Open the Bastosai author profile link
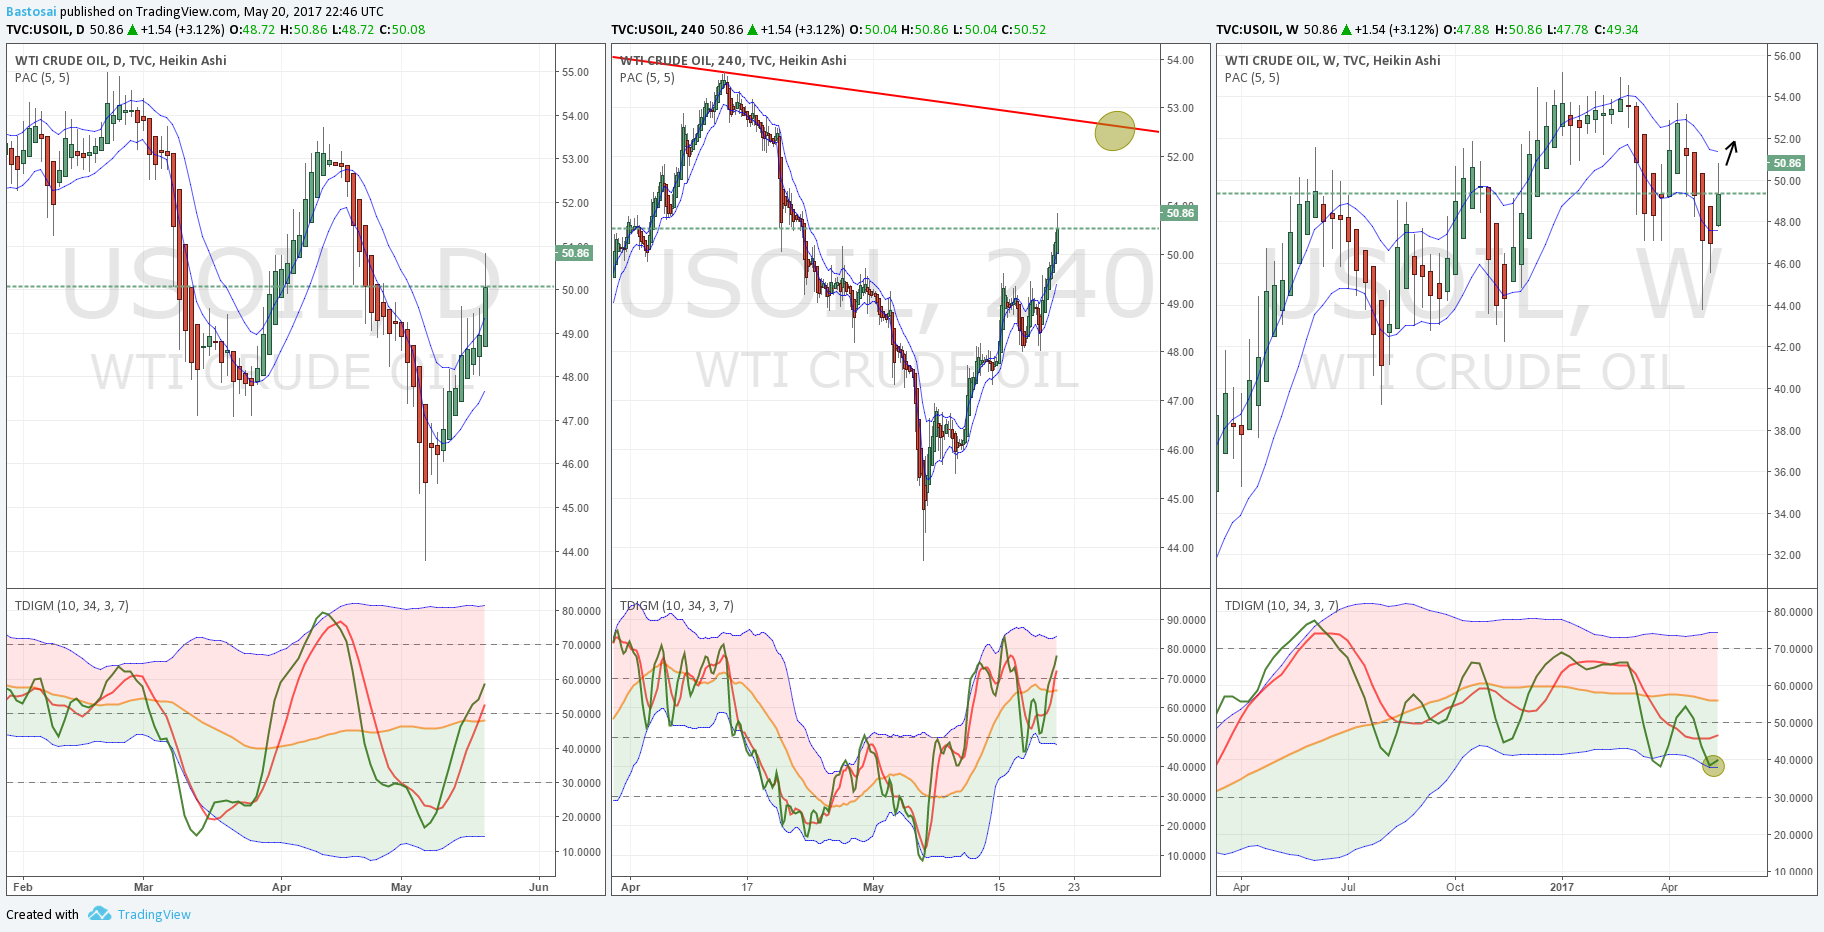 point(31,12)
